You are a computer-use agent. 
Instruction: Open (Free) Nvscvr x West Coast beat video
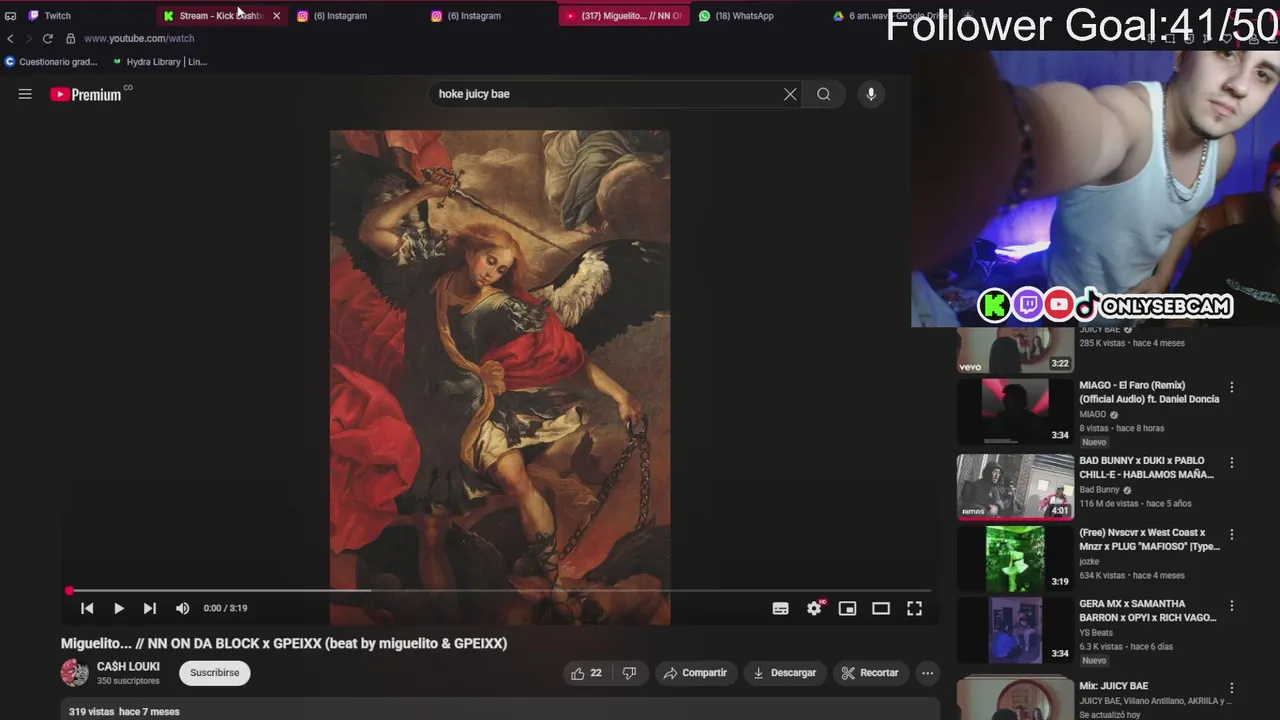[x=1149, y=540]
